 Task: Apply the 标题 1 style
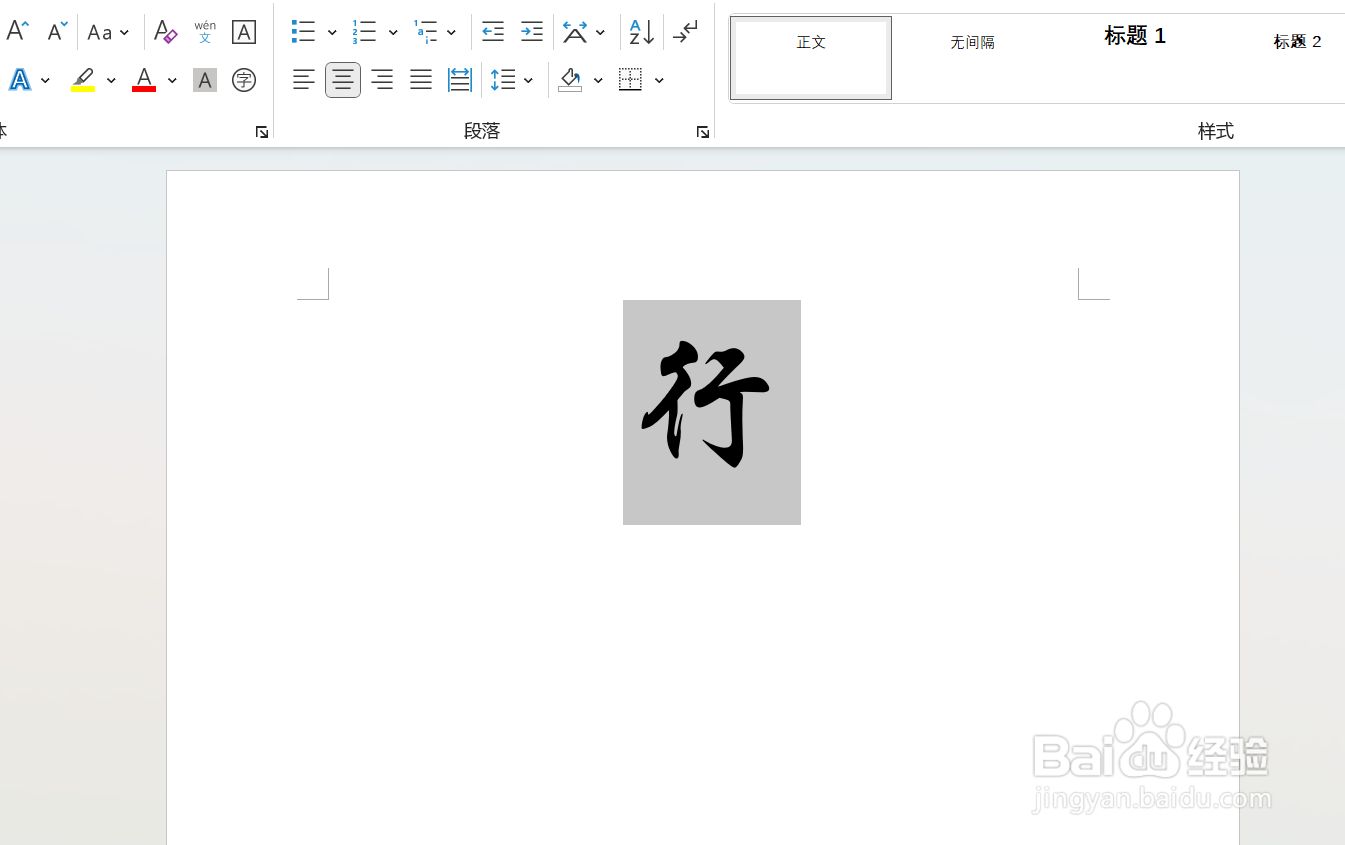tap(1134, 36)
